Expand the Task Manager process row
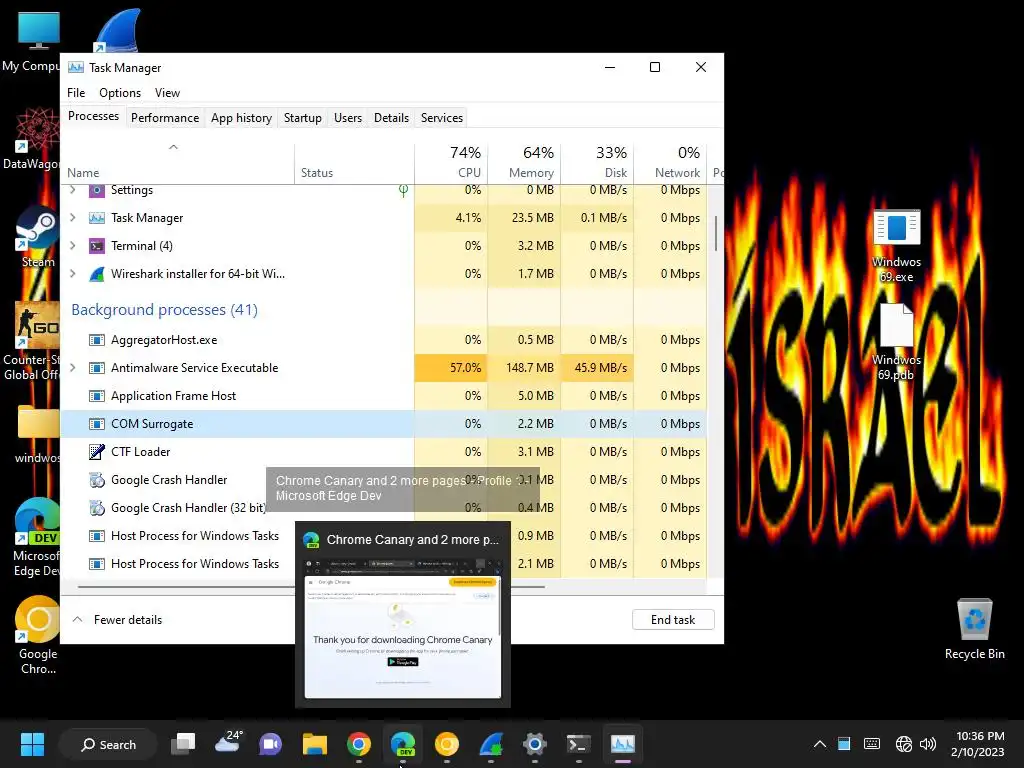 tap(72, 217)
